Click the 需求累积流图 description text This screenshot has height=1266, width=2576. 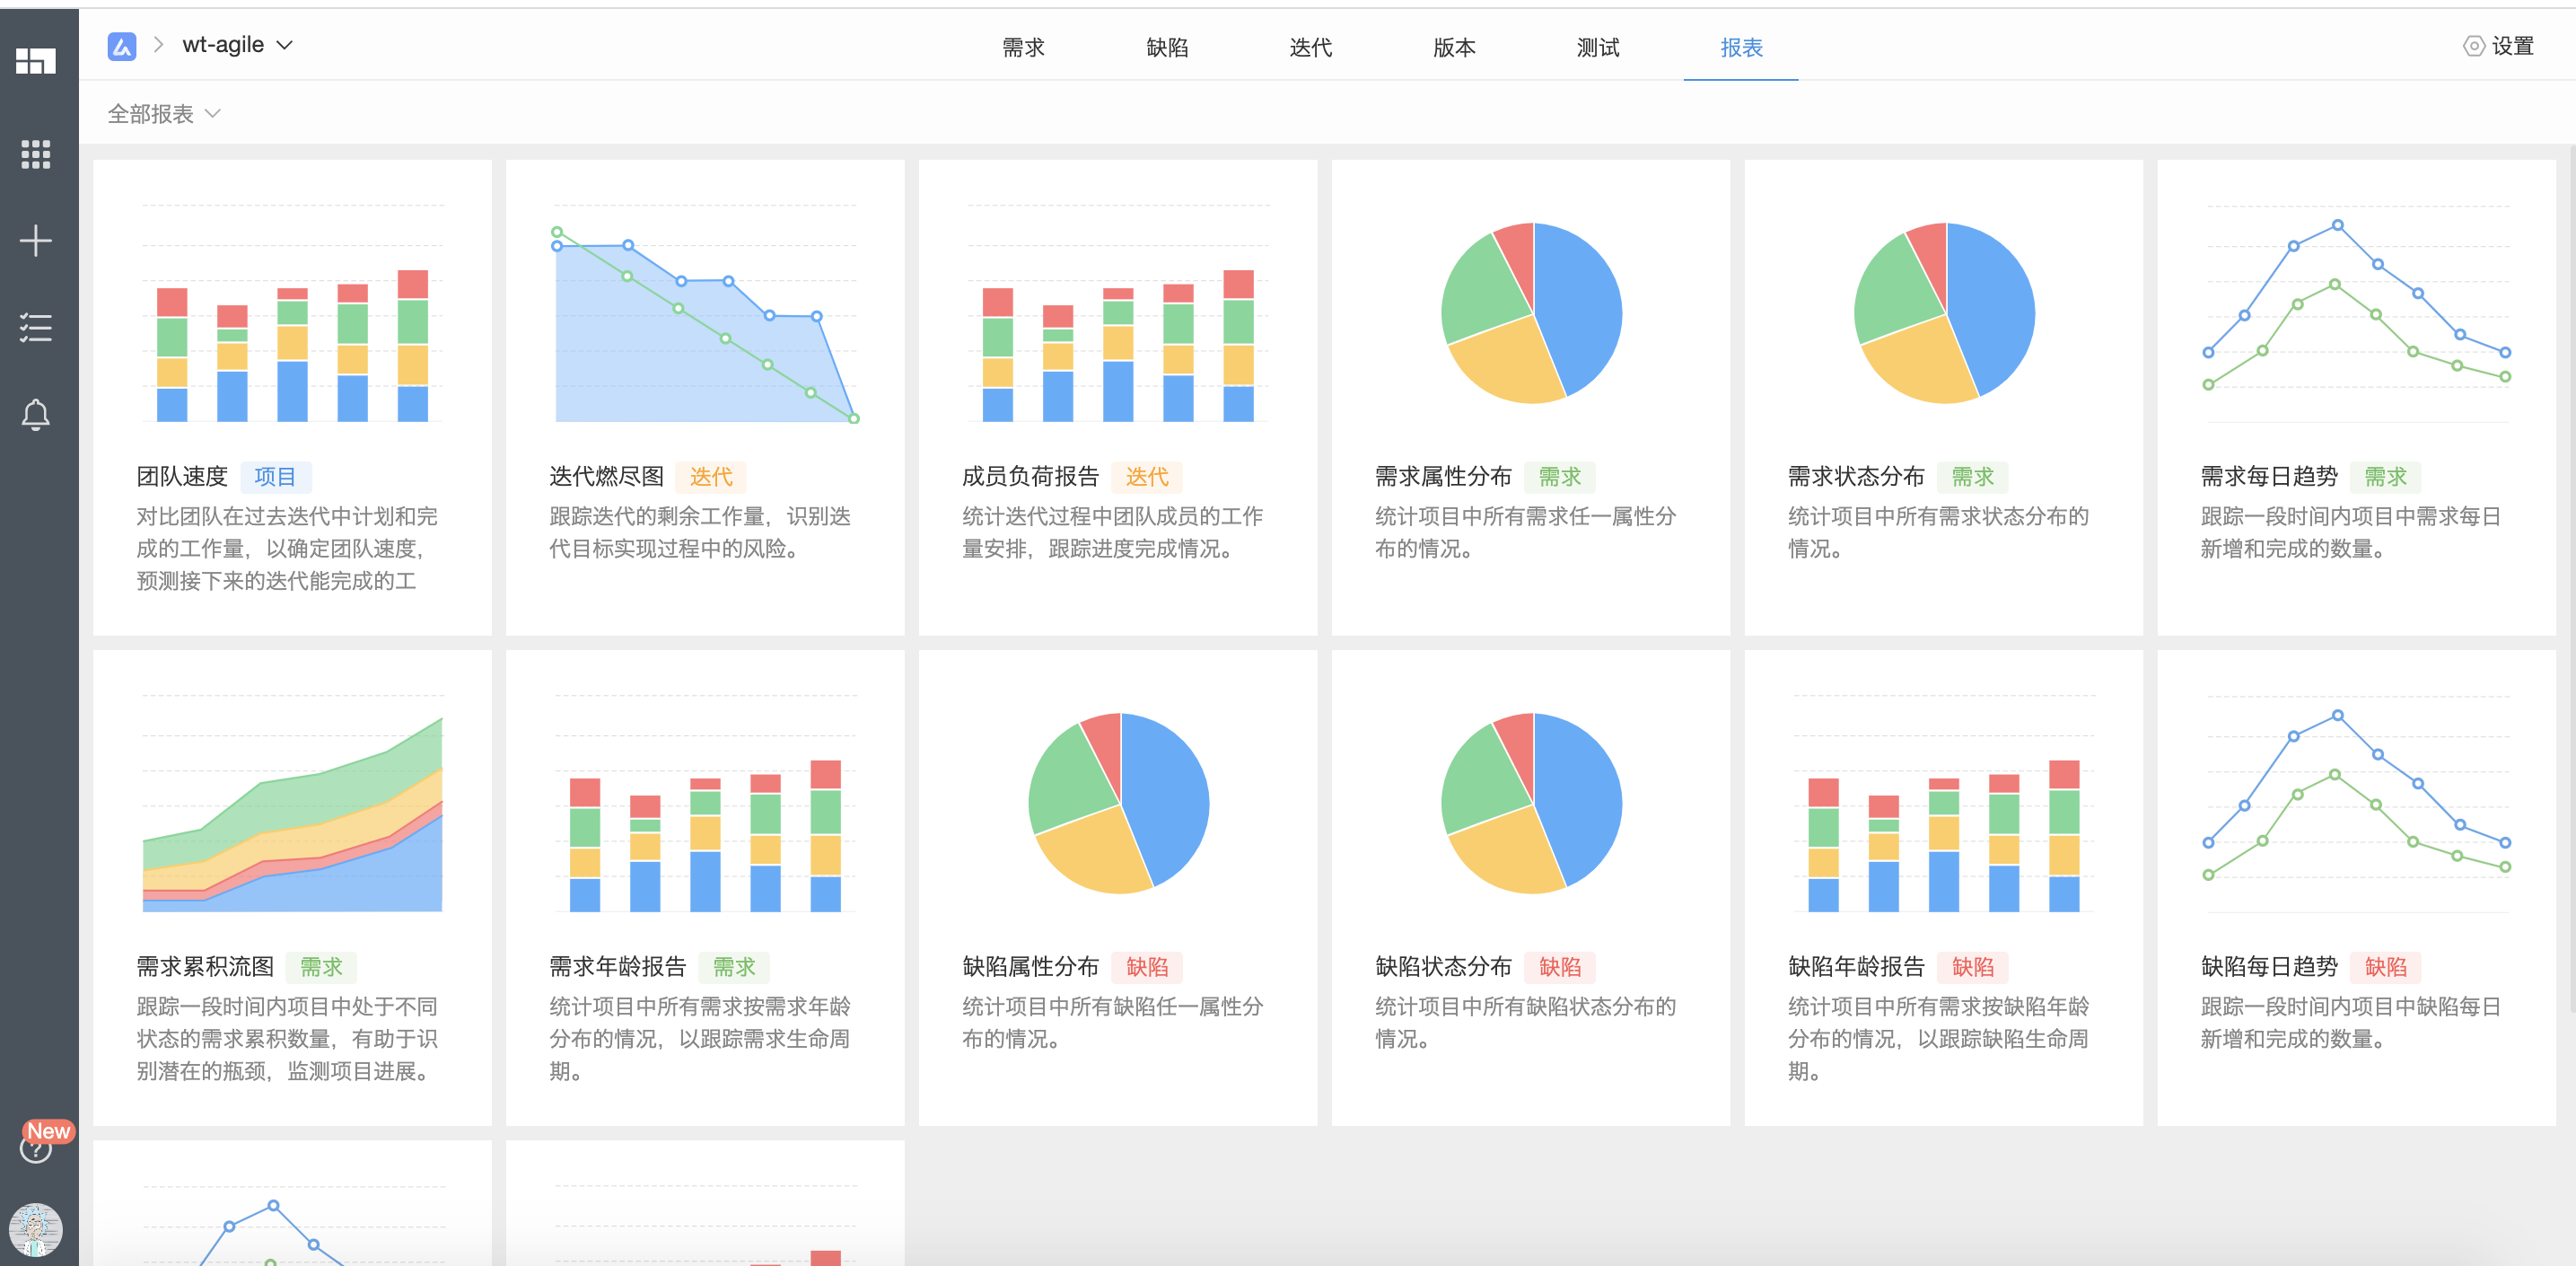point(287,1038)
